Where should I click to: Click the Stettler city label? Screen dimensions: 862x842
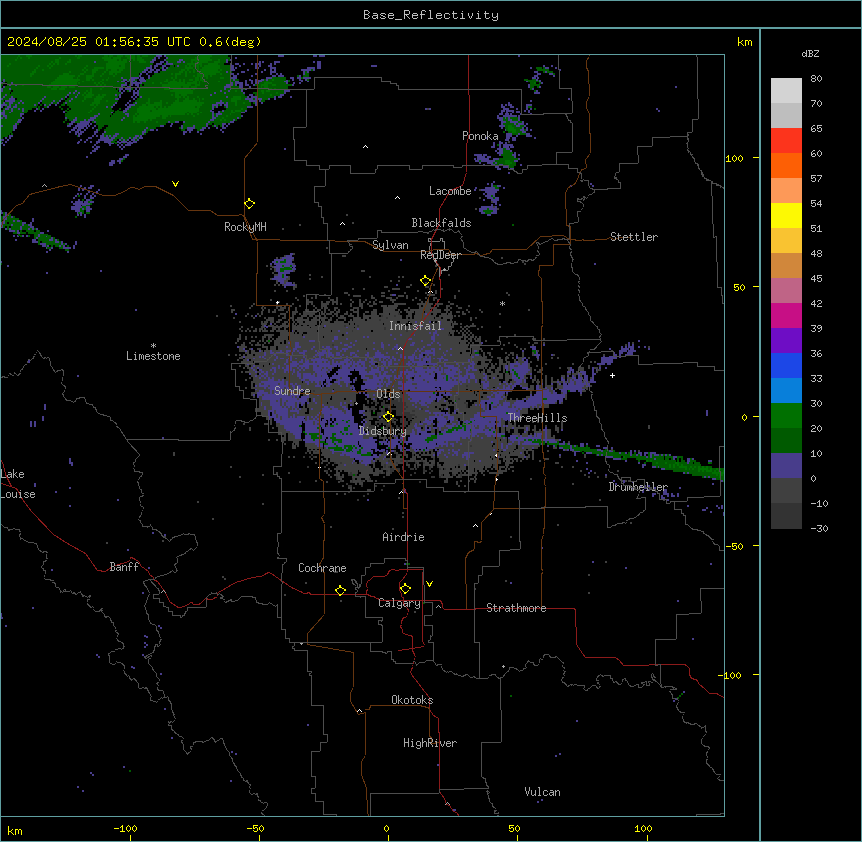(x=634, y=237)
